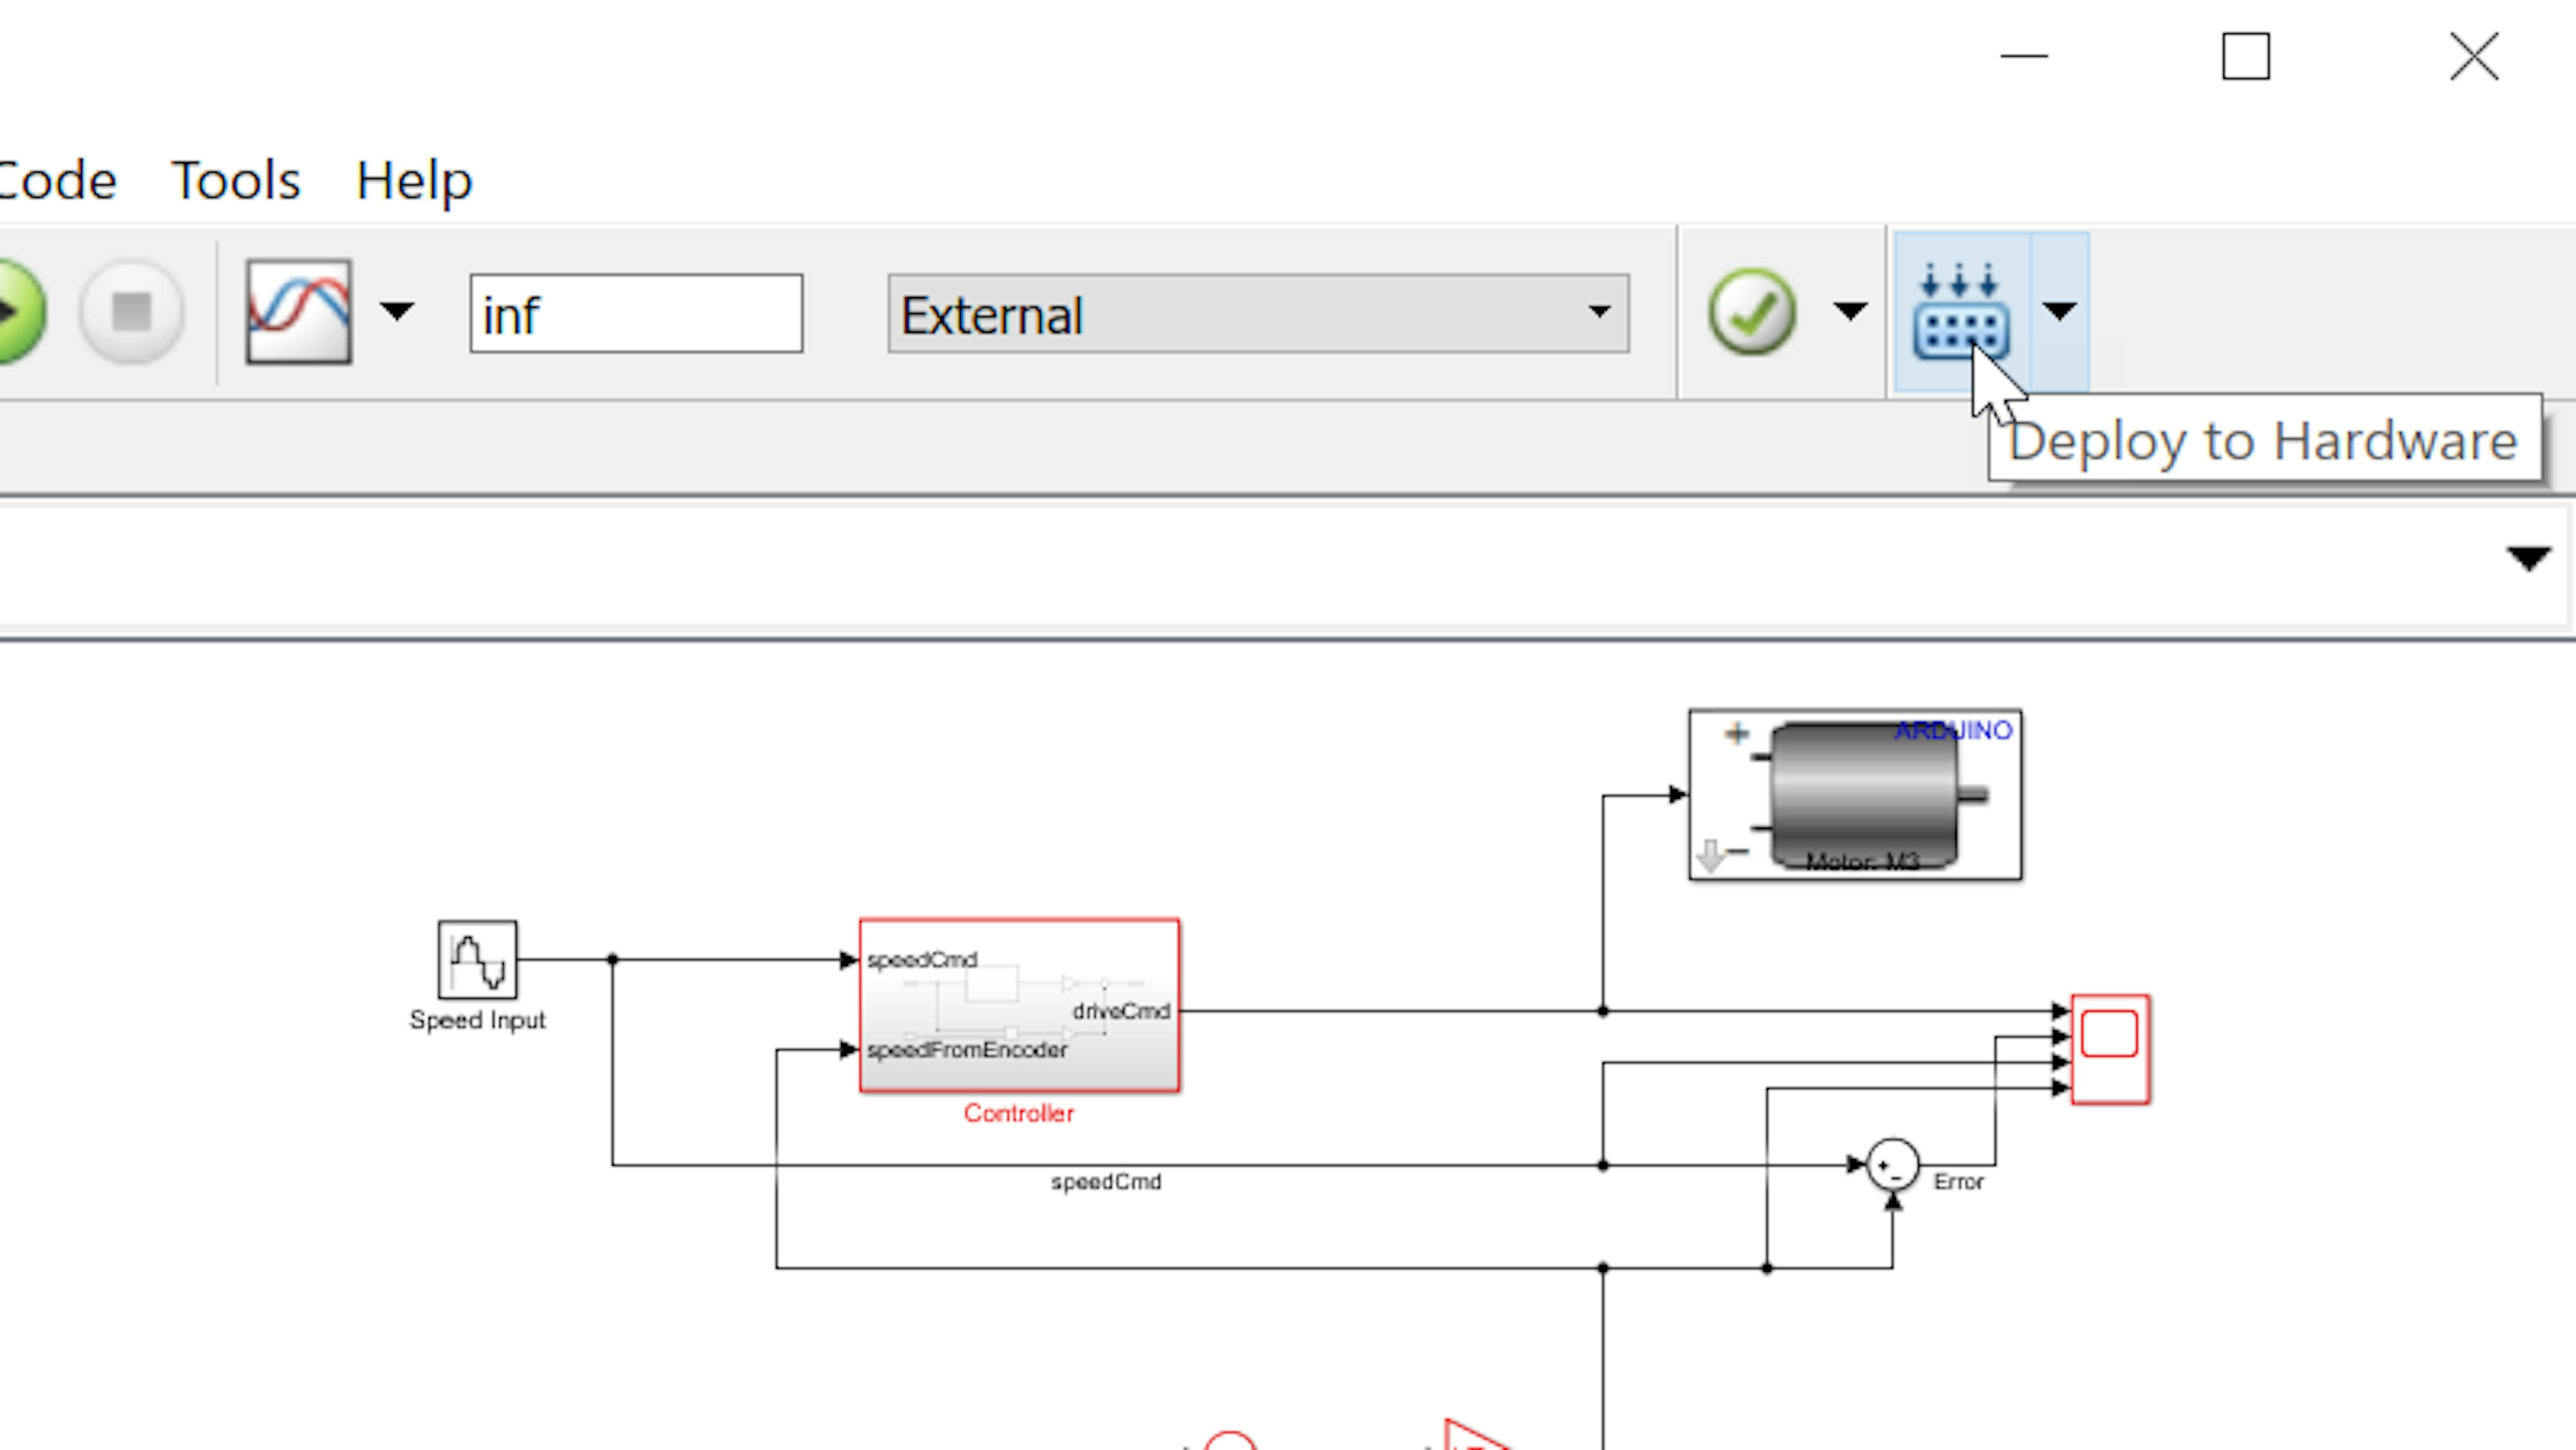Click the Error label text
This screenshot has width=2576, height=1450.
click(1958, 1182)
